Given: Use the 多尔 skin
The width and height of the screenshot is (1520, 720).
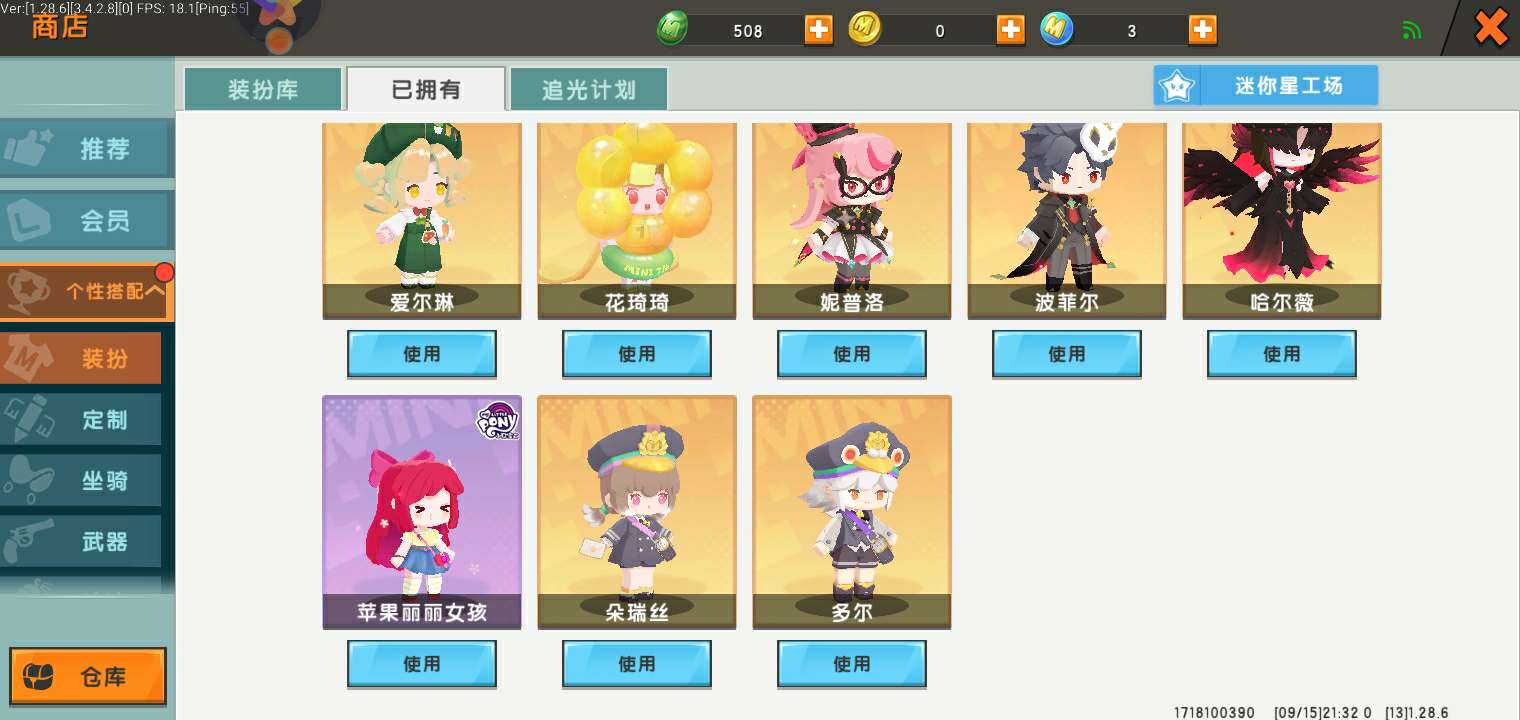Looking at the screenshot, I should coord(852,664).
